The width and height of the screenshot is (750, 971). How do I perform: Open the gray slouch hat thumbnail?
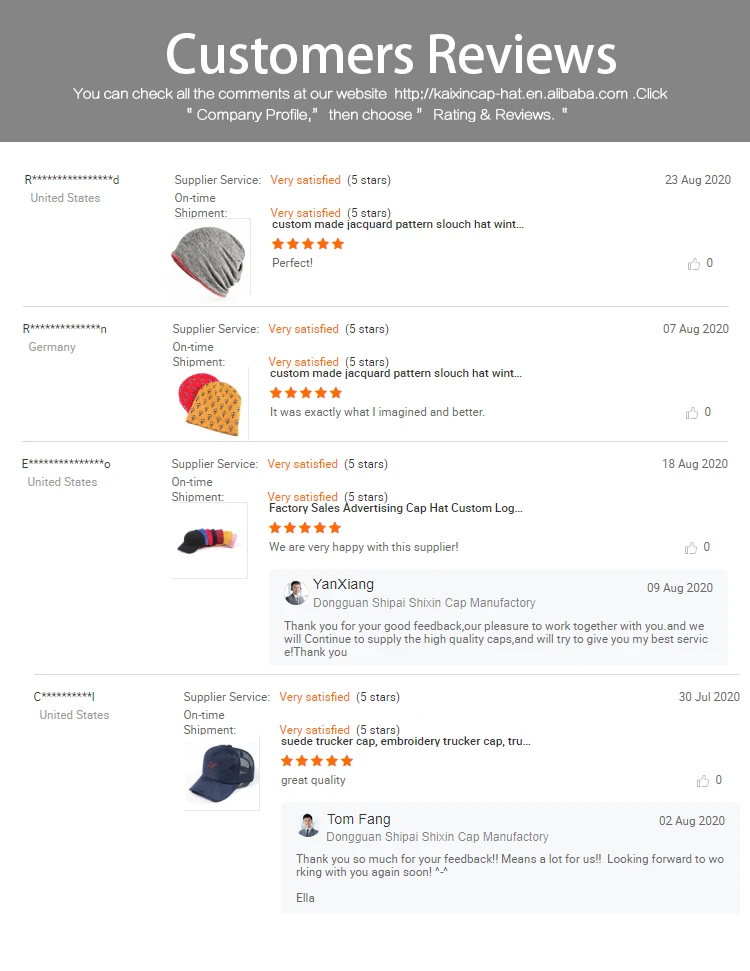click(x=211, y=258)
